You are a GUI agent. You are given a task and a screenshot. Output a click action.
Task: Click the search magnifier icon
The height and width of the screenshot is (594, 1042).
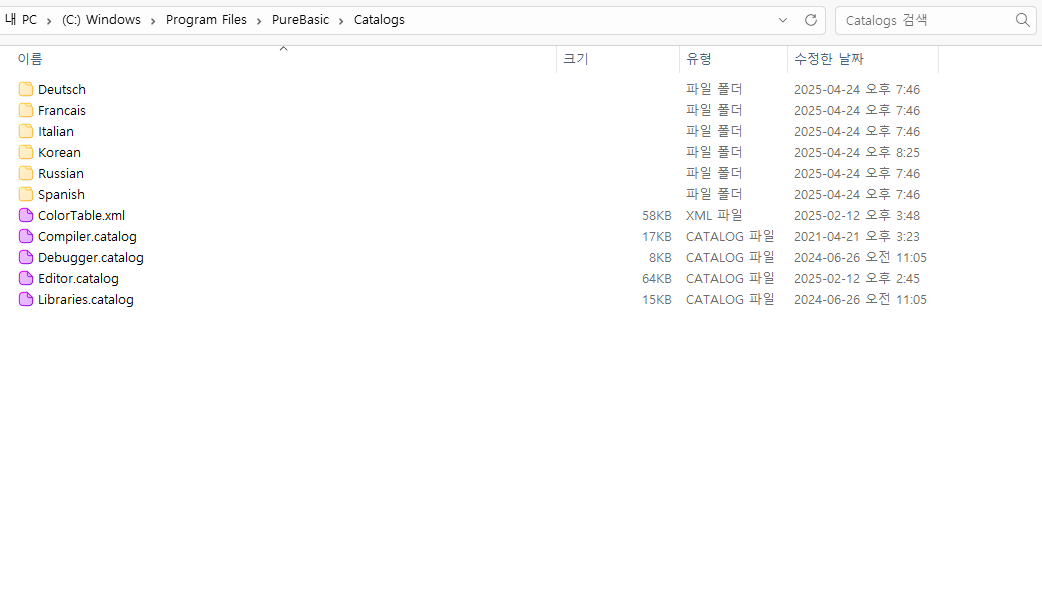click(x=1023, y=20)
